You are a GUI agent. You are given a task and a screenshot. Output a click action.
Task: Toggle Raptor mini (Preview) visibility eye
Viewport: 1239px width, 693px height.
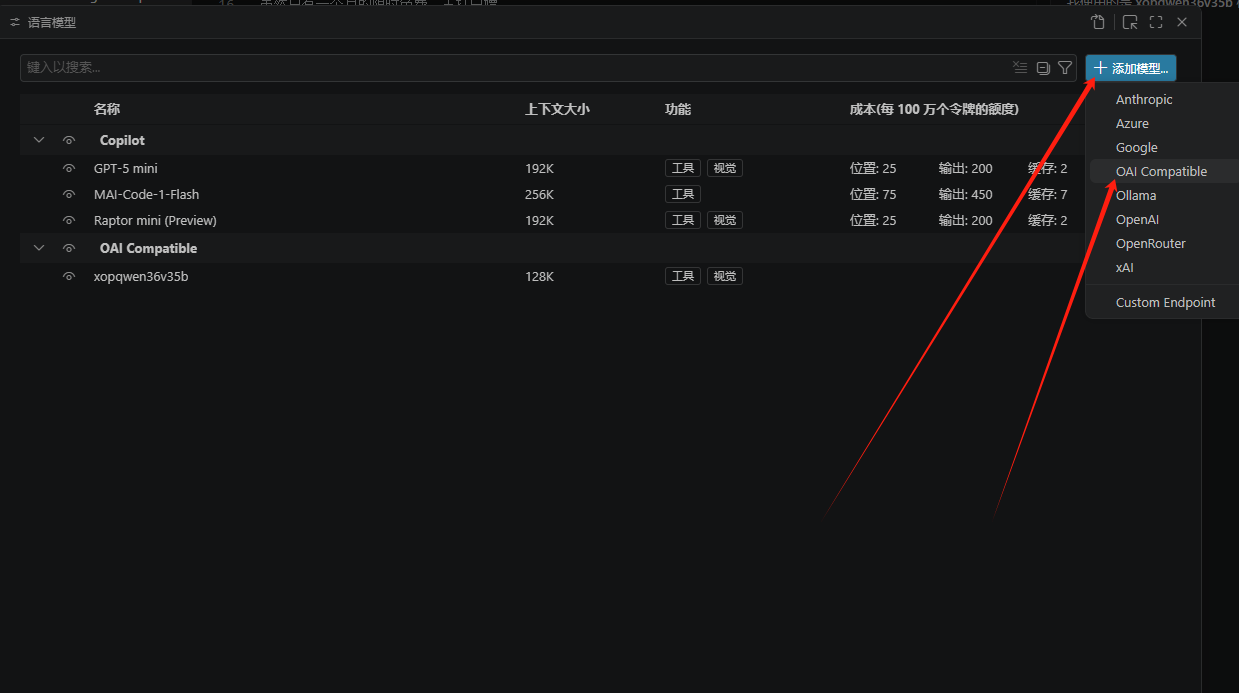point(69,221)
